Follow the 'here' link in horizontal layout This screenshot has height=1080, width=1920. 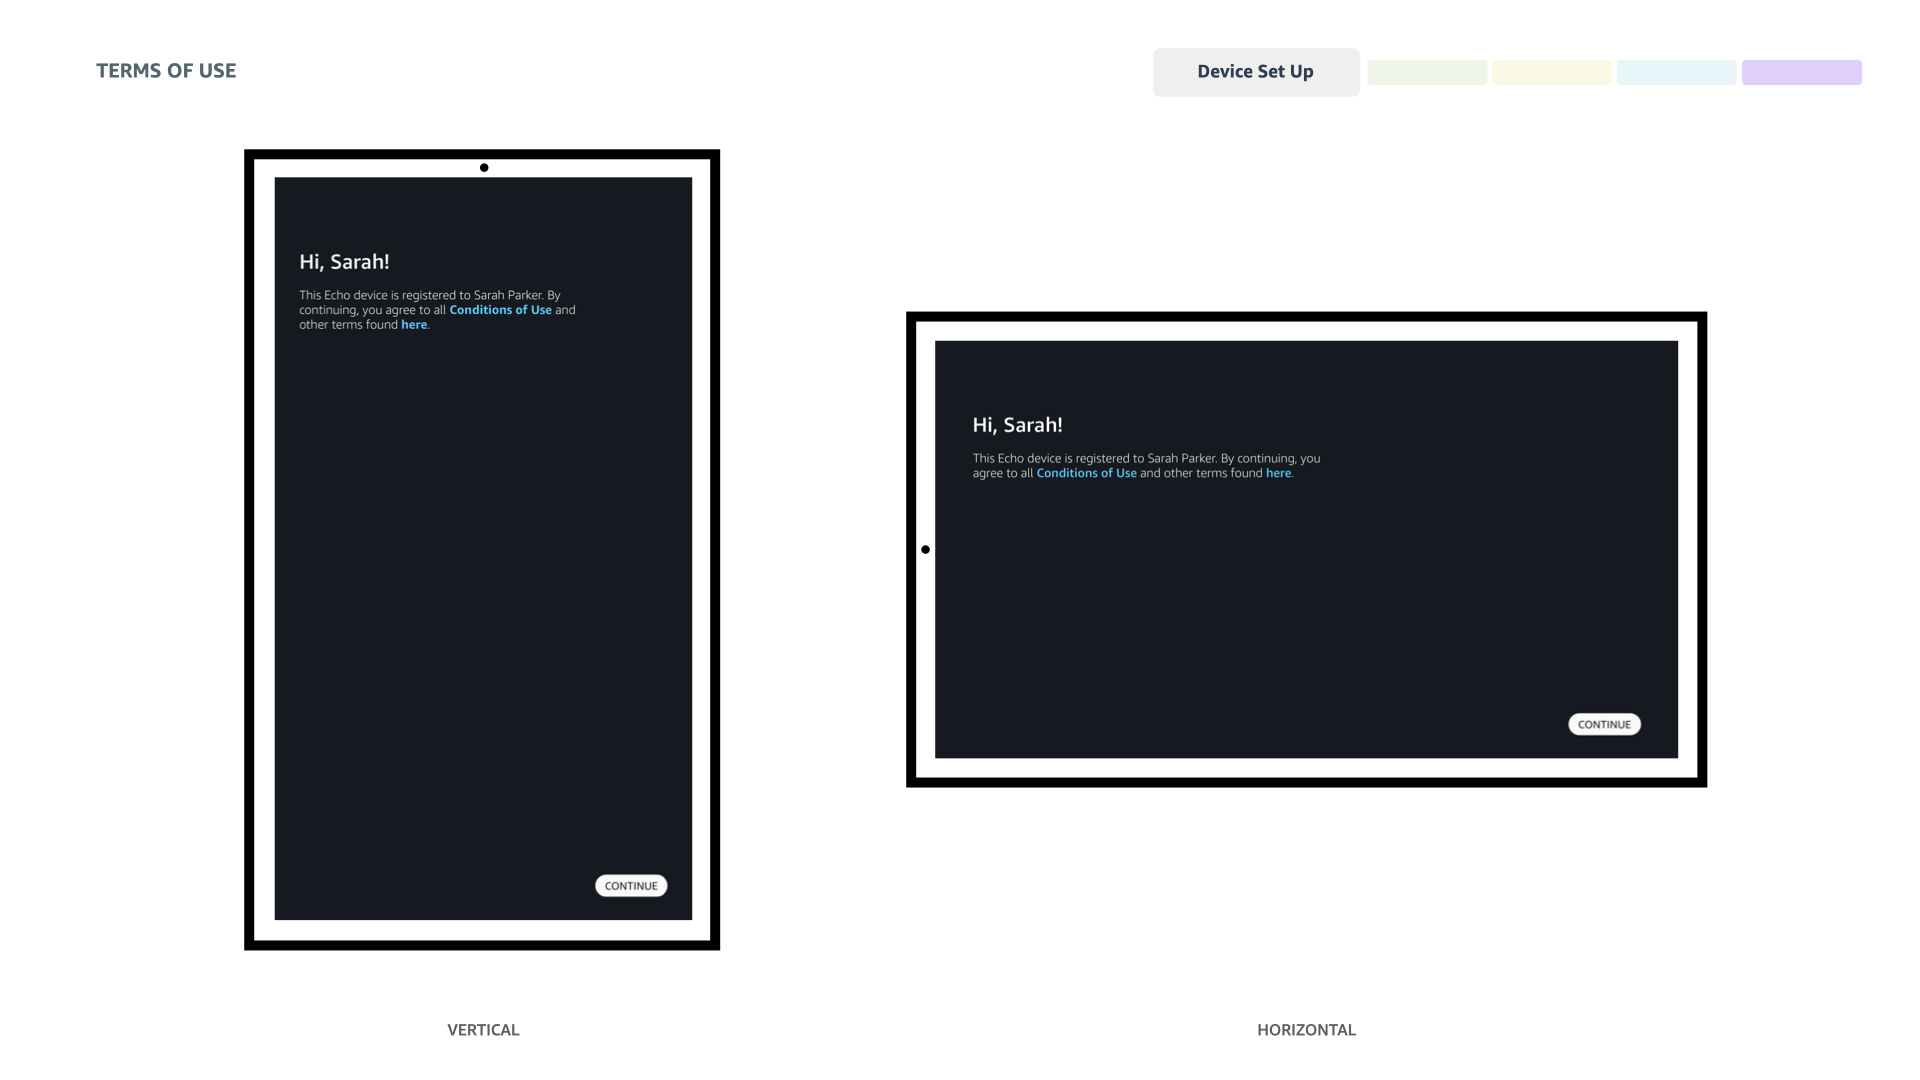(x=1278, y=473)
